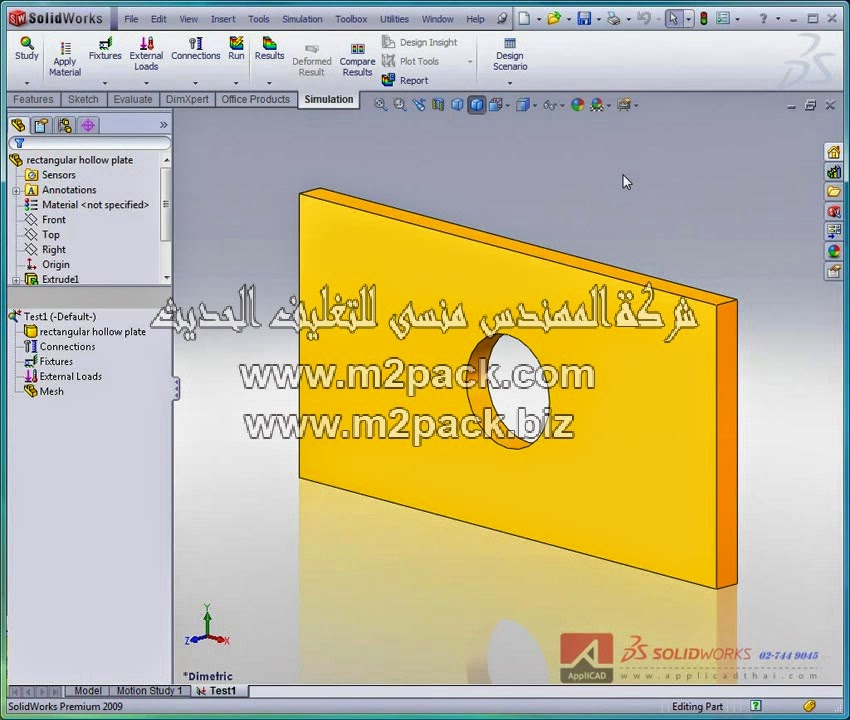The width and height of the screenshot is (850, 720).
Task: Click the Print icon
Action: (x=614, y=19)
